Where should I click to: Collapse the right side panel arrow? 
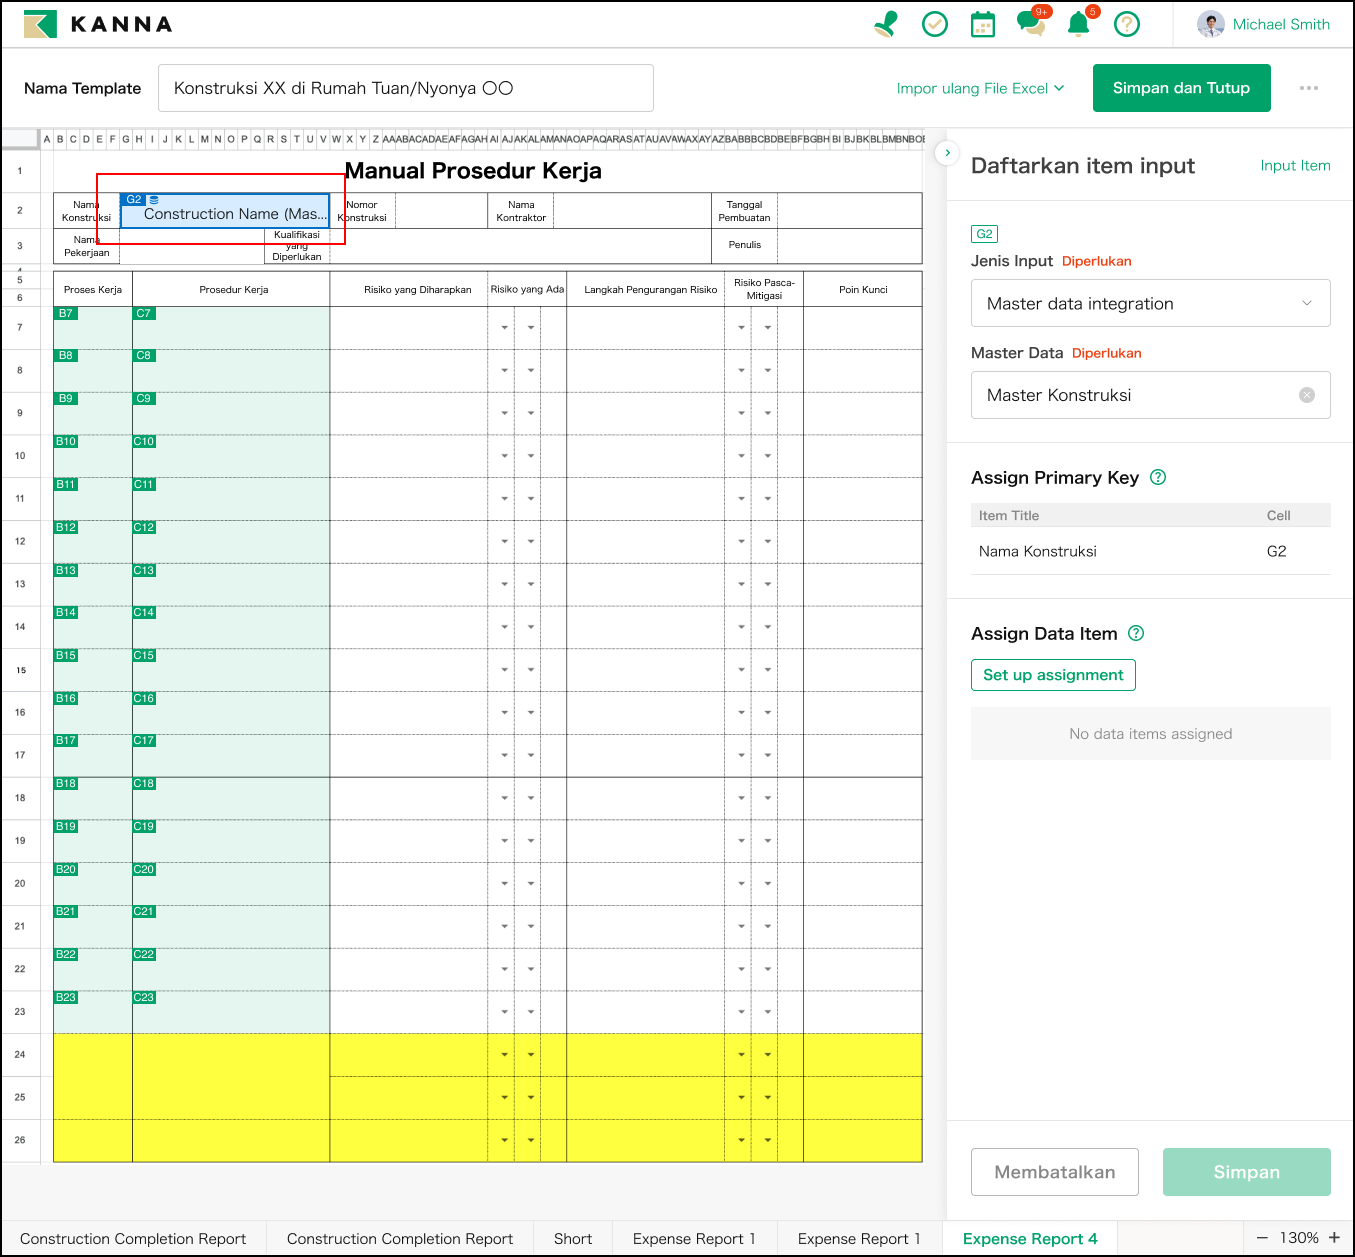(947, 153)
